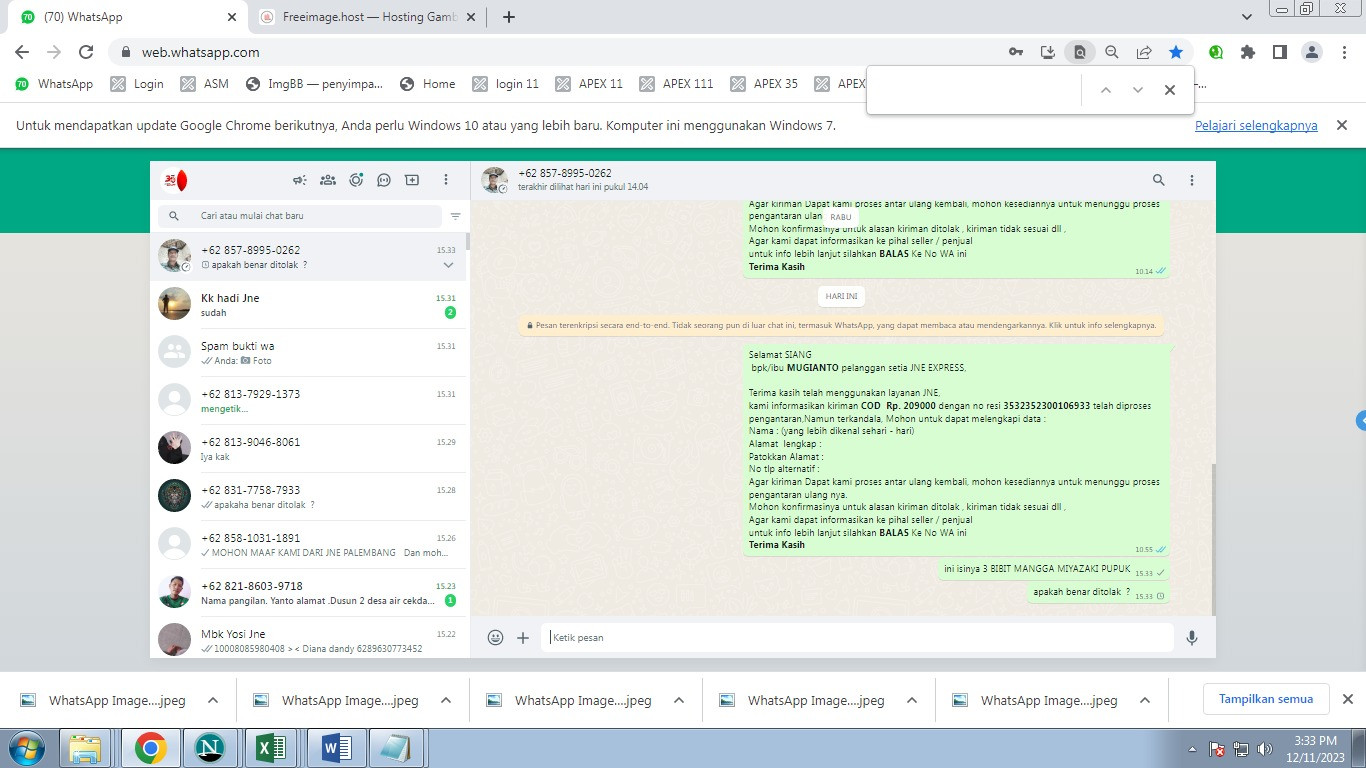Open the tab search dropdown arrow
Viewport: 1366px width, 768px height.
click(1247, 17)
